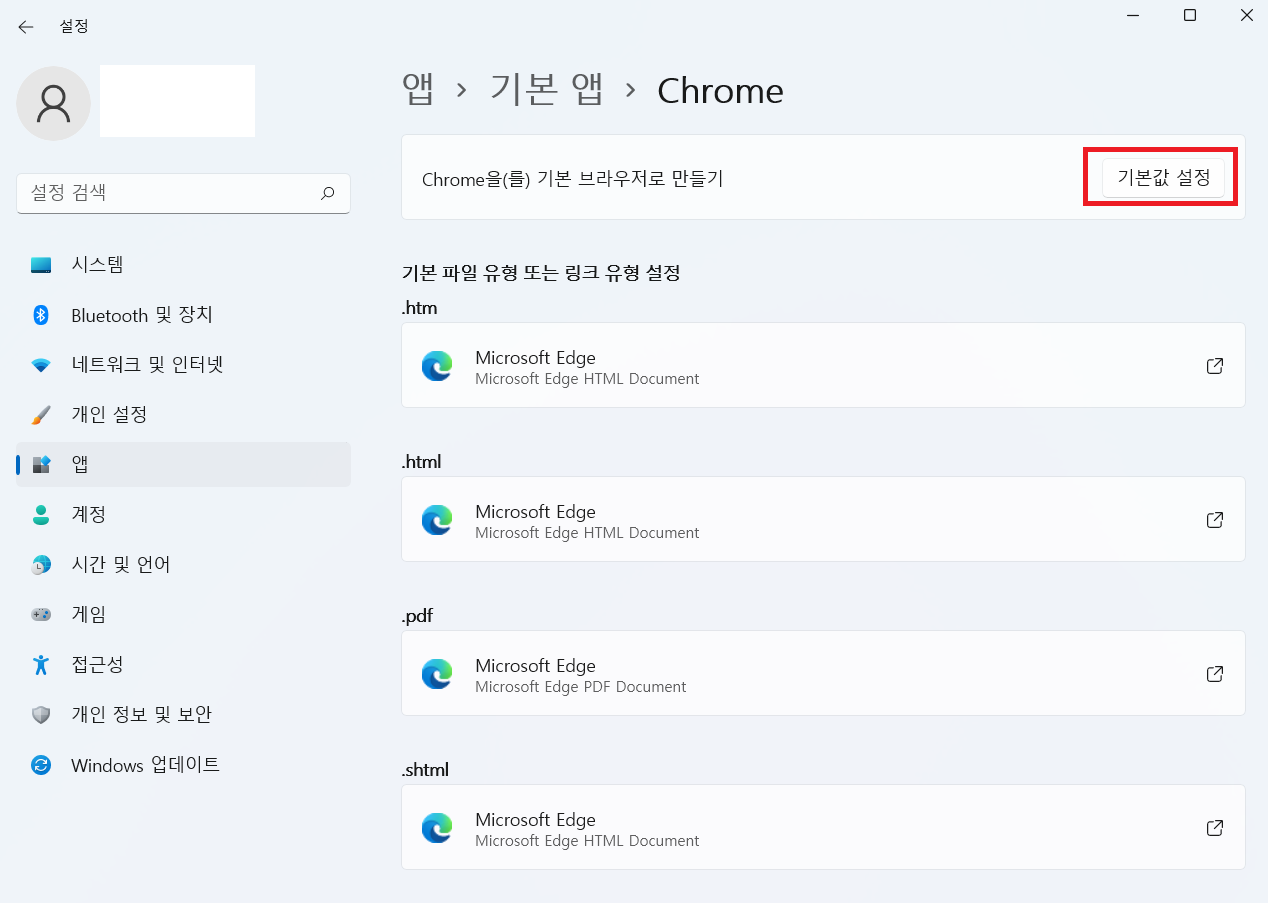Click the .html extension label

pyautogui.click(x=421, y=462)
